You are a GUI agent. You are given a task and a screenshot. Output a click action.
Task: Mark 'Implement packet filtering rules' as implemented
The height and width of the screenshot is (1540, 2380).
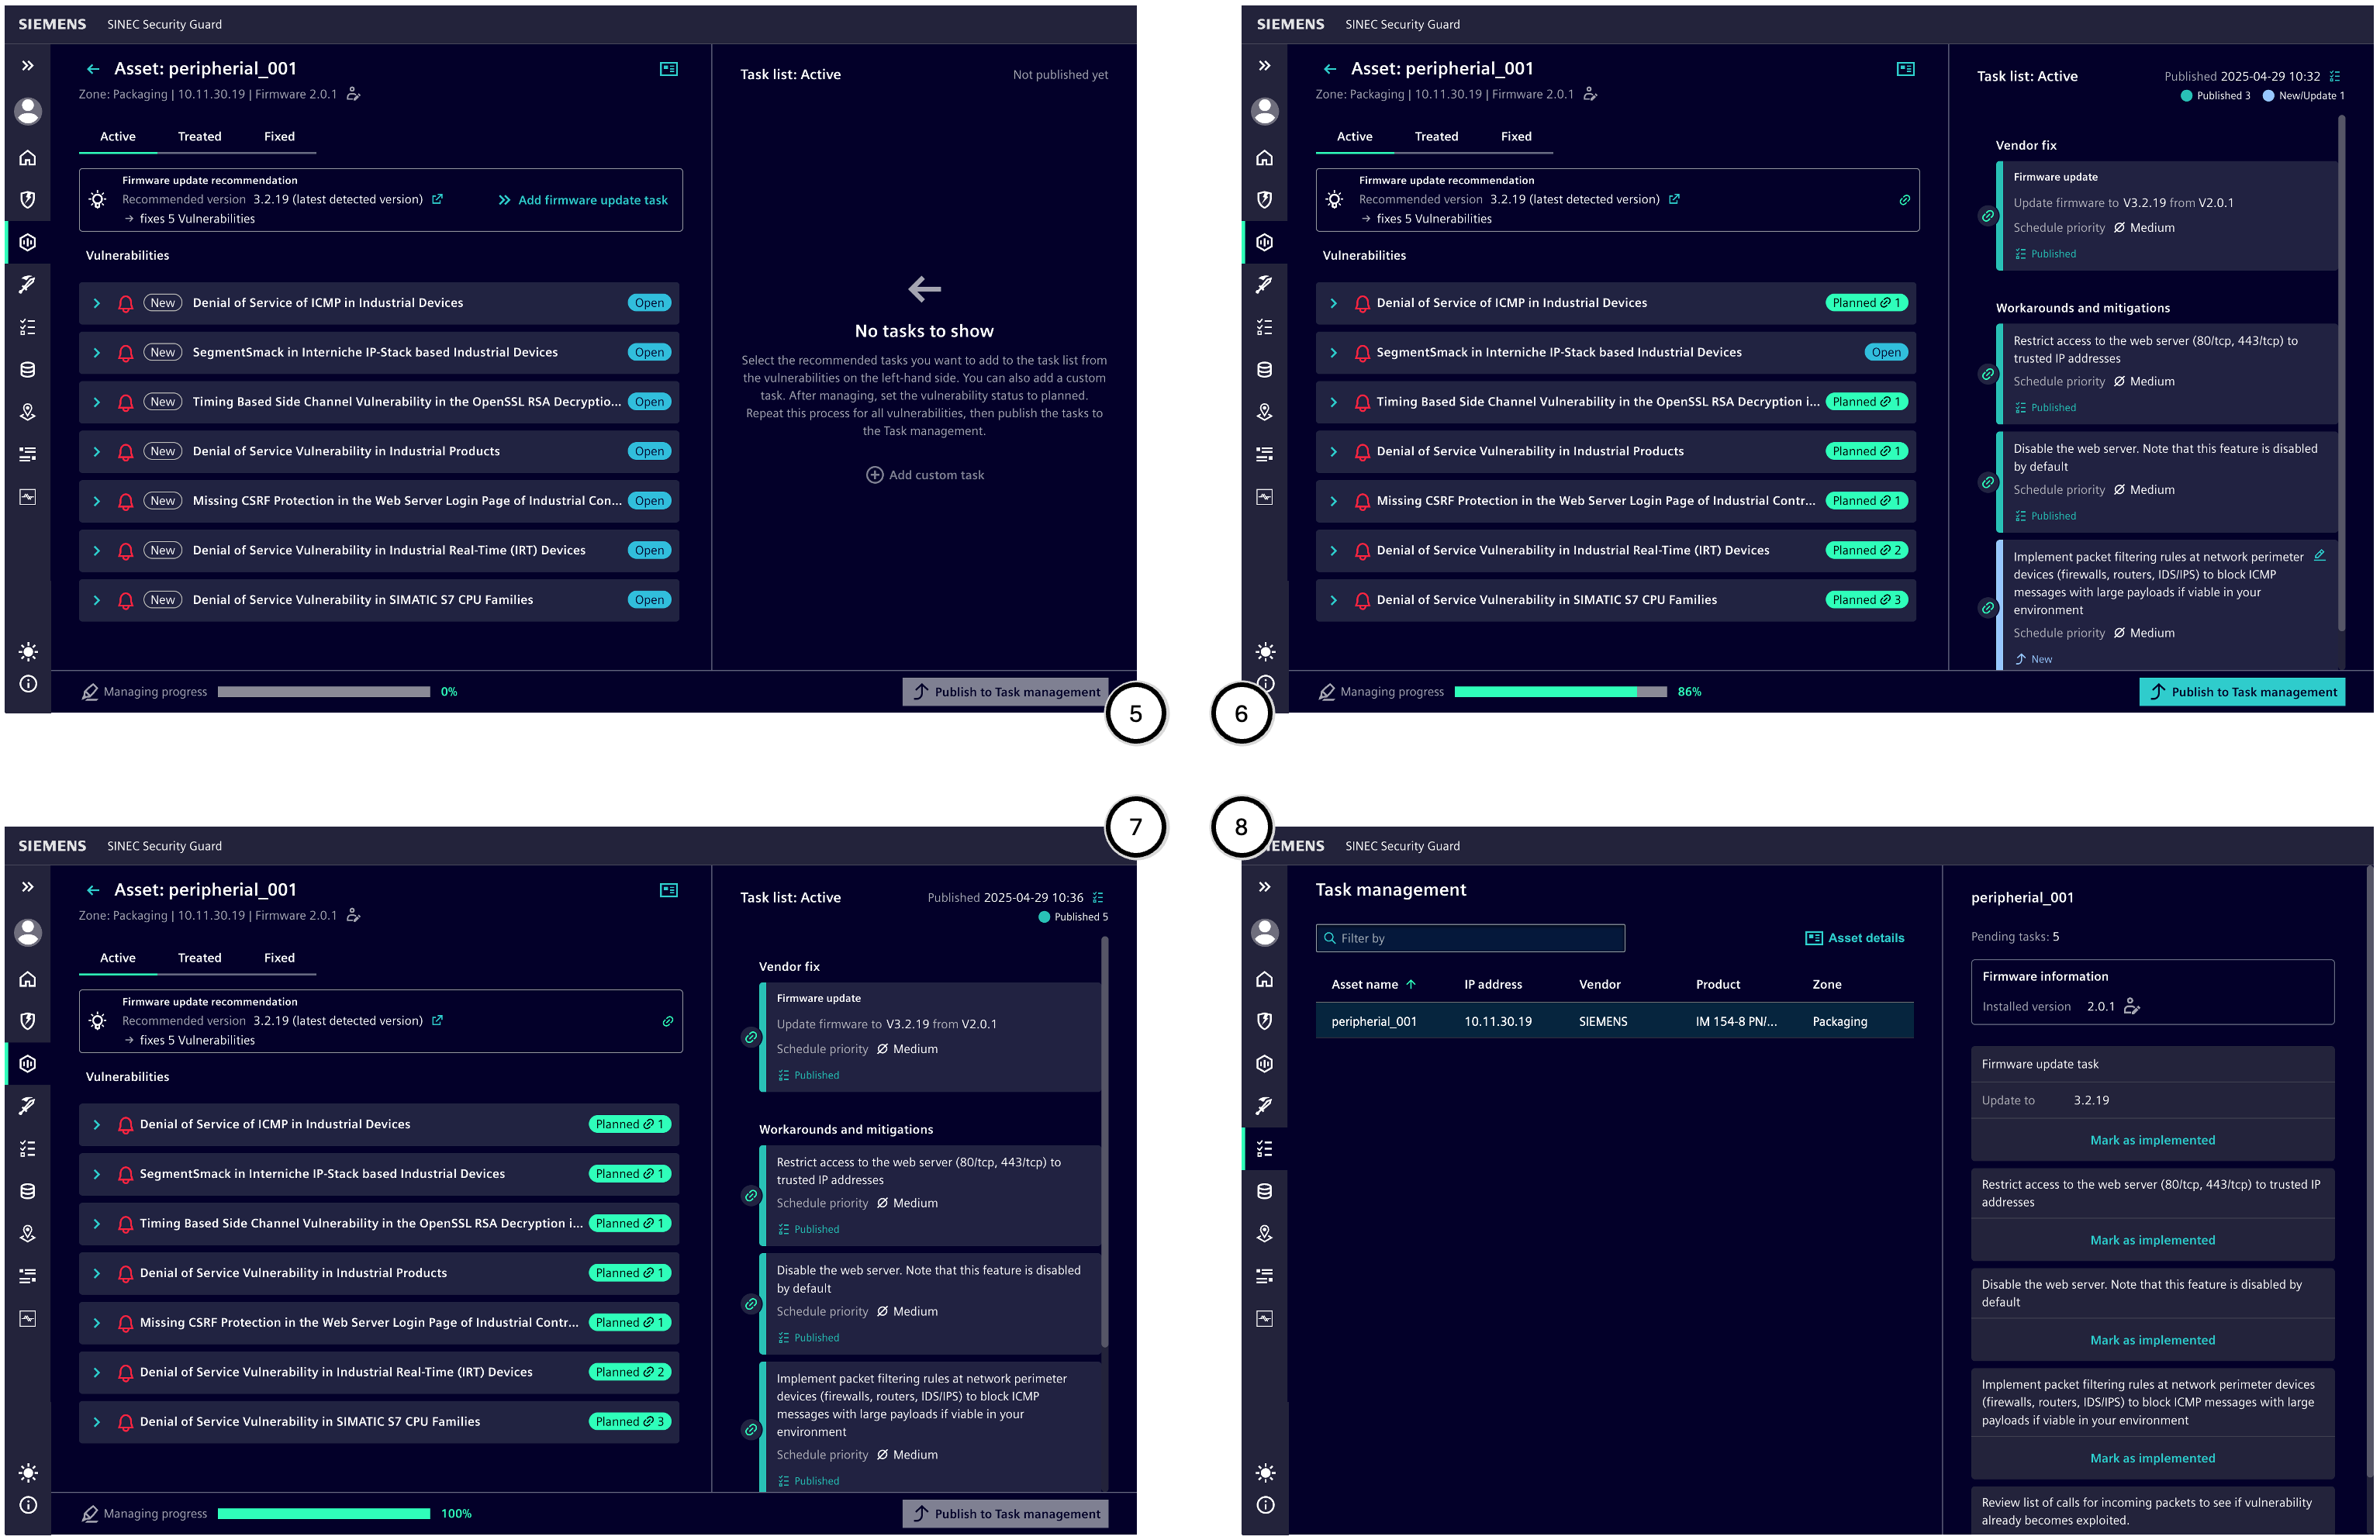[2152, 1459]
